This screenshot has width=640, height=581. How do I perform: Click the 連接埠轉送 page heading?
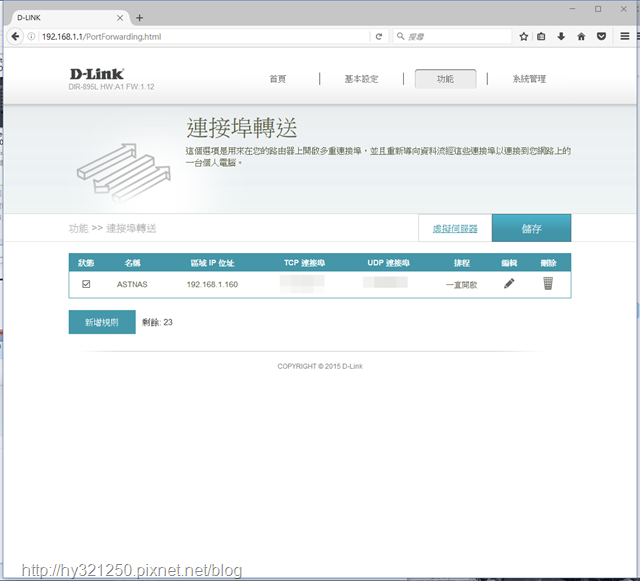pyautogui.click(x=242, y=128)
